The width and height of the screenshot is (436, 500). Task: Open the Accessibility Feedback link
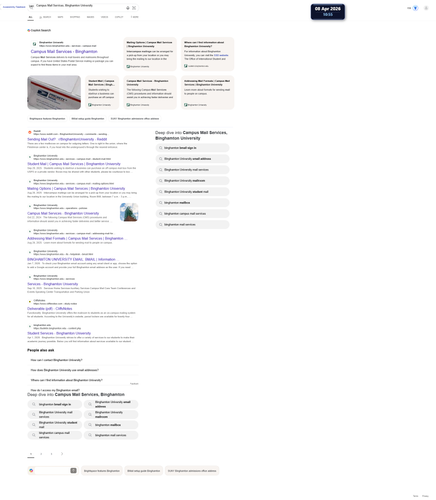[x=14, y=7]
